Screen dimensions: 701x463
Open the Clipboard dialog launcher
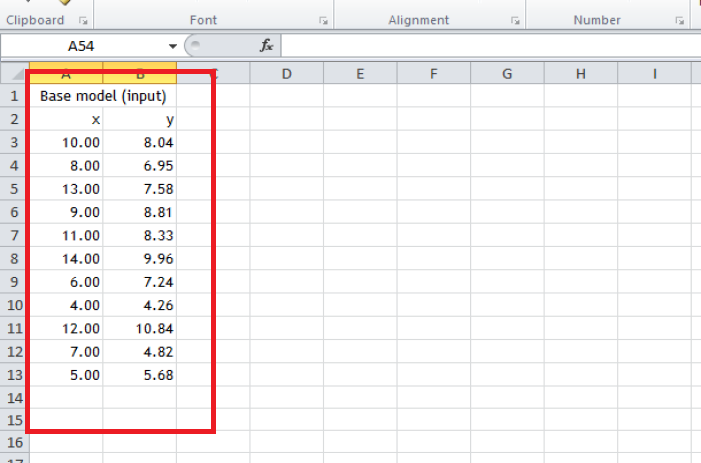coord(83,21)
